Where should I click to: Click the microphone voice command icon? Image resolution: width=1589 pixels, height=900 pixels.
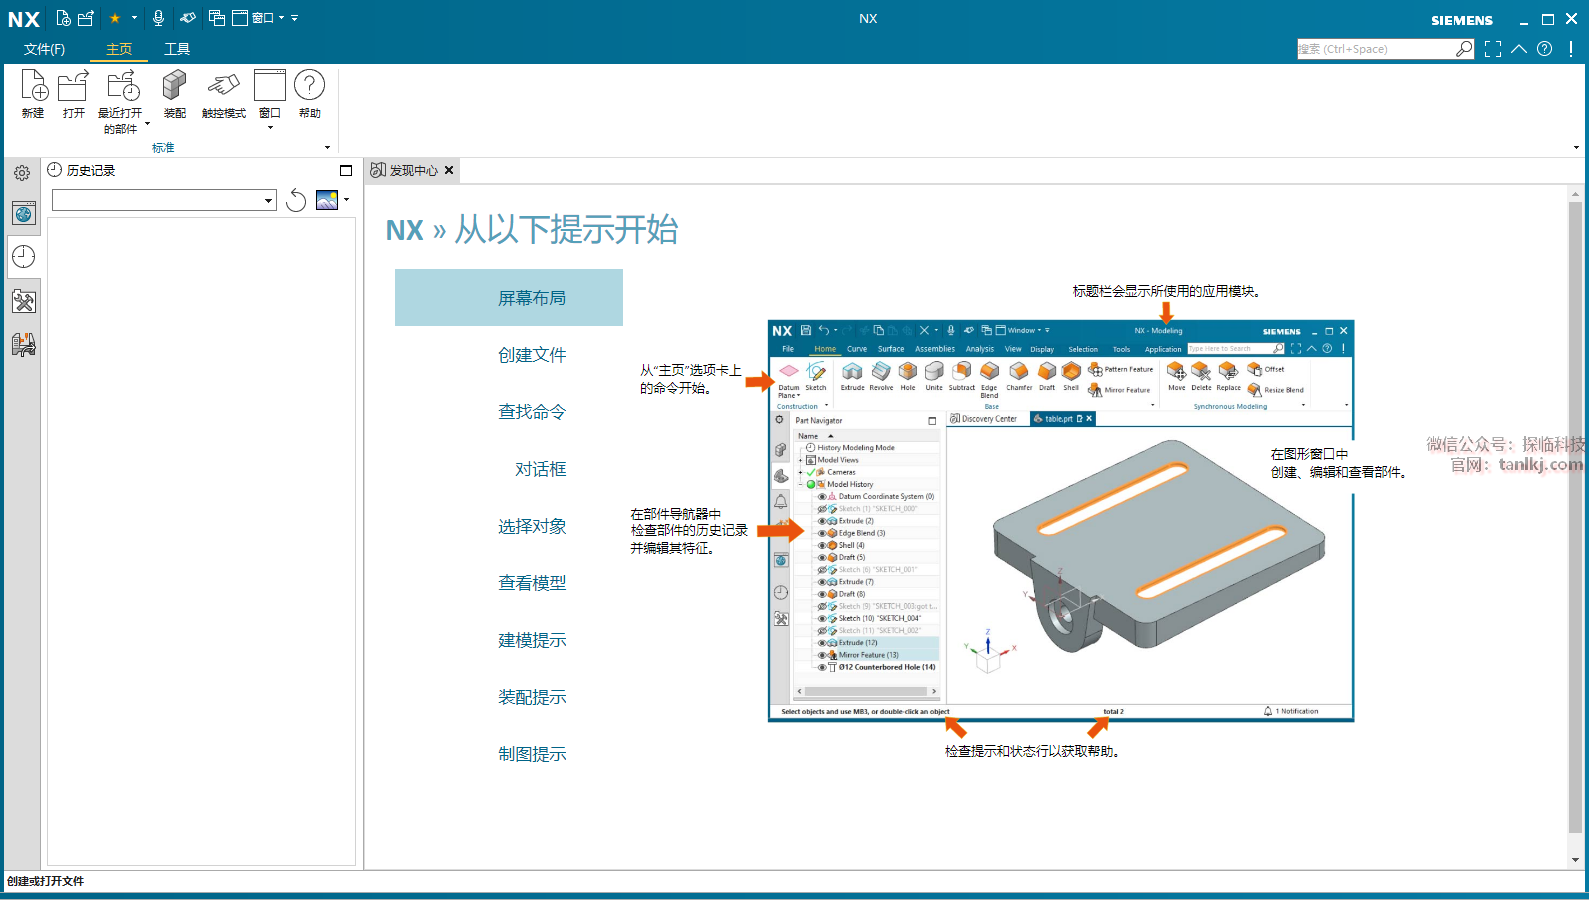pos(158,18)
